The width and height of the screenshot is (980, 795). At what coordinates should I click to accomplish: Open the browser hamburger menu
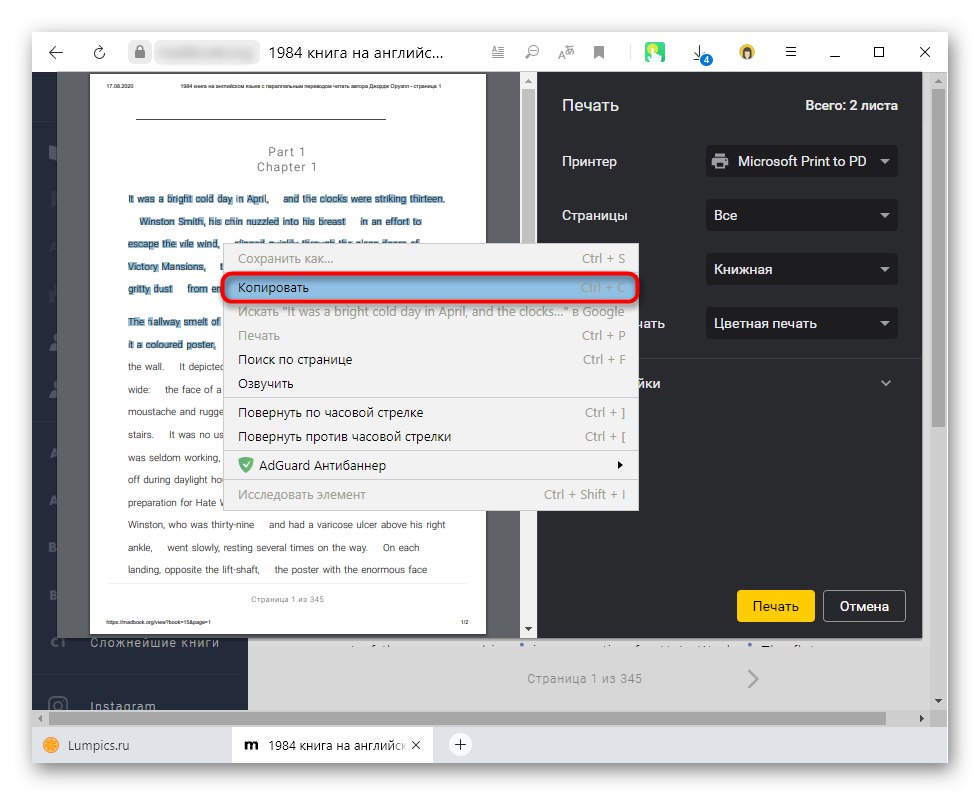click(791, 52)
